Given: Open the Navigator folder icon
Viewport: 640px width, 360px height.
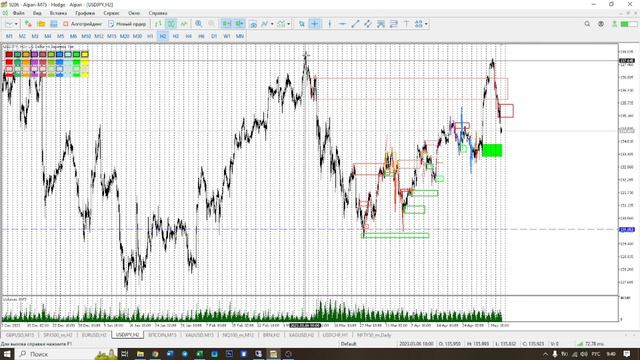Looking at the screenshot, I should point(41,24).
